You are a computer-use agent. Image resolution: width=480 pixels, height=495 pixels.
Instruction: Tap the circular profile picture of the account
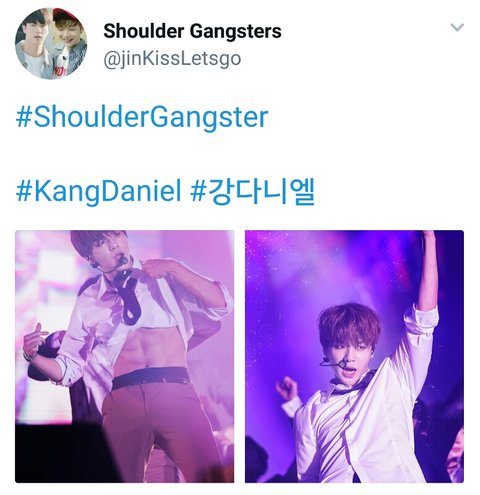click(51, 43)
